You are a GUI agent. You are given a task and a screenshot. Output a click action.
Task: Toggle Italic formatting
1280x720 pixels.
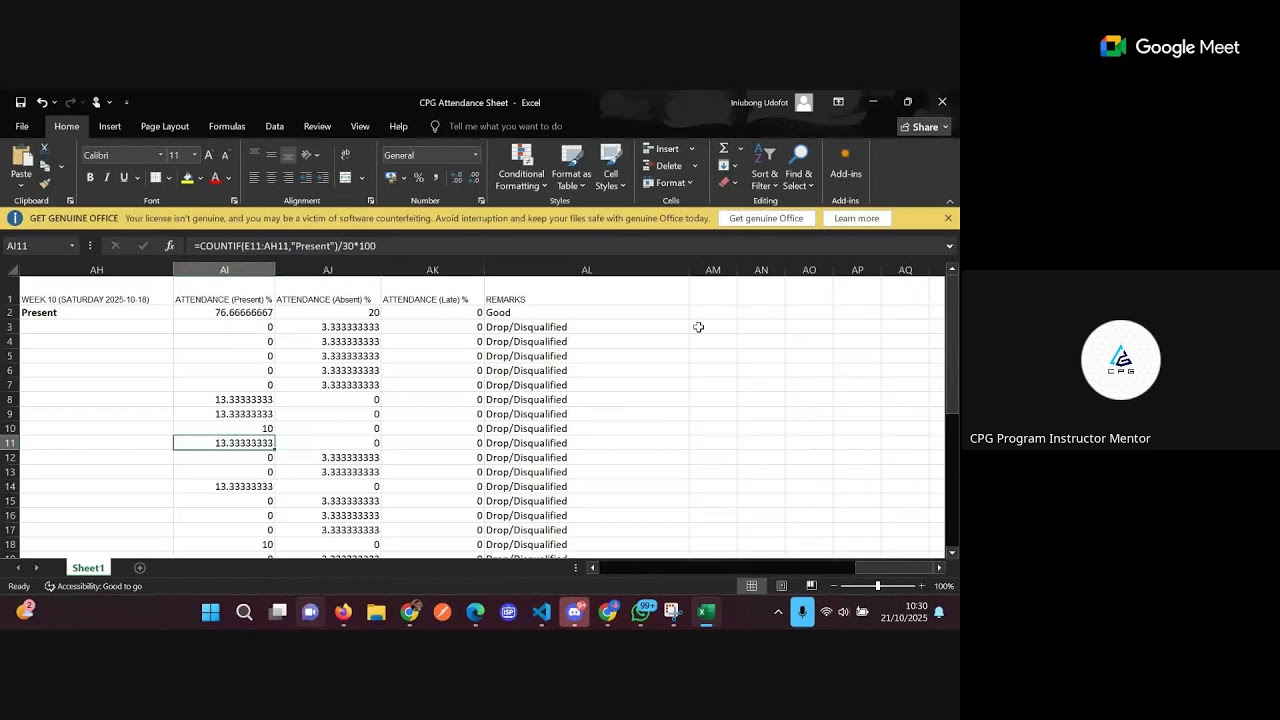[107, 178]
